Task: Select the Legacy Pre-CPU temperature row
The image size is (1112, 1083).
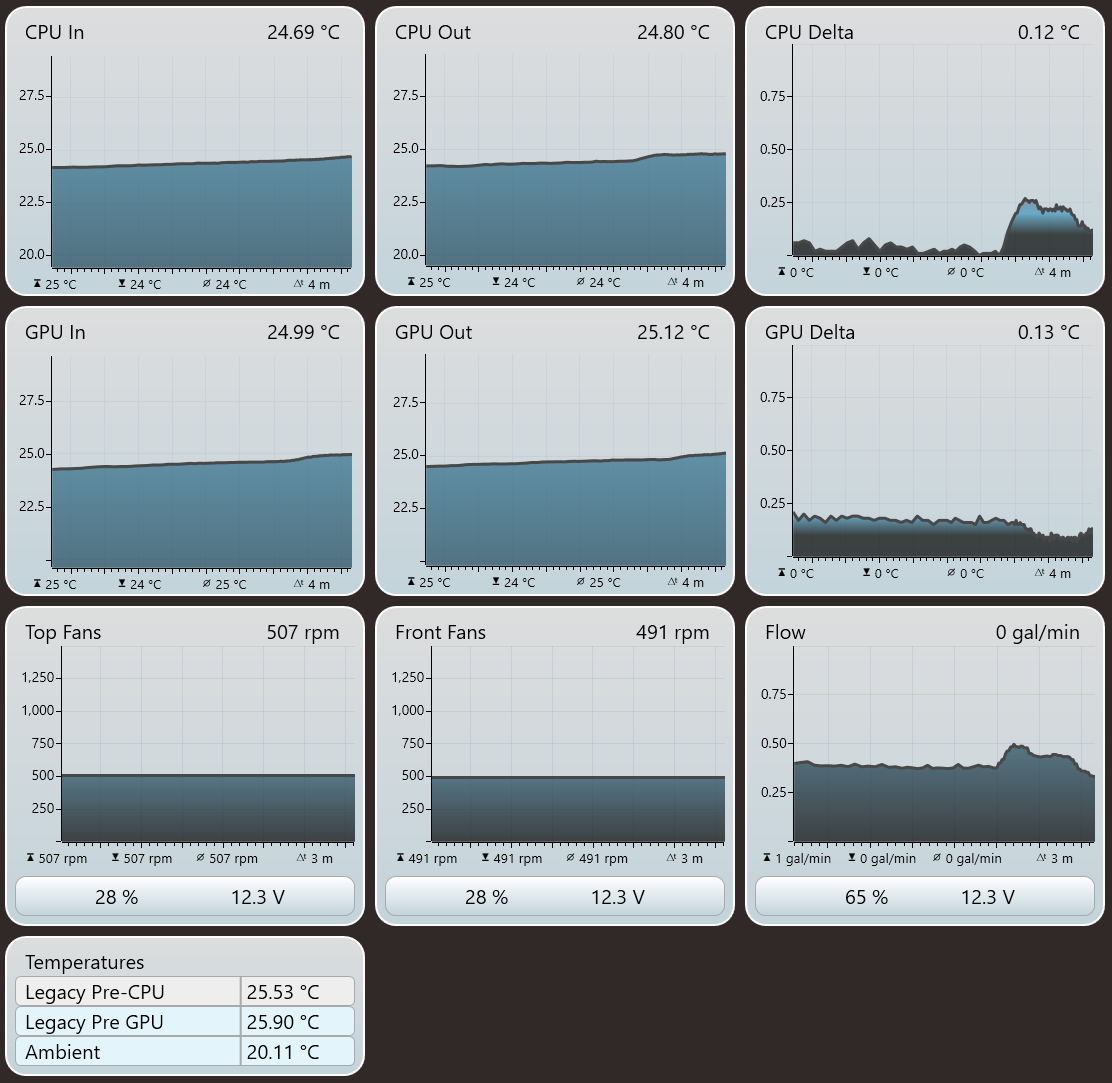Action: pos(184,992)
